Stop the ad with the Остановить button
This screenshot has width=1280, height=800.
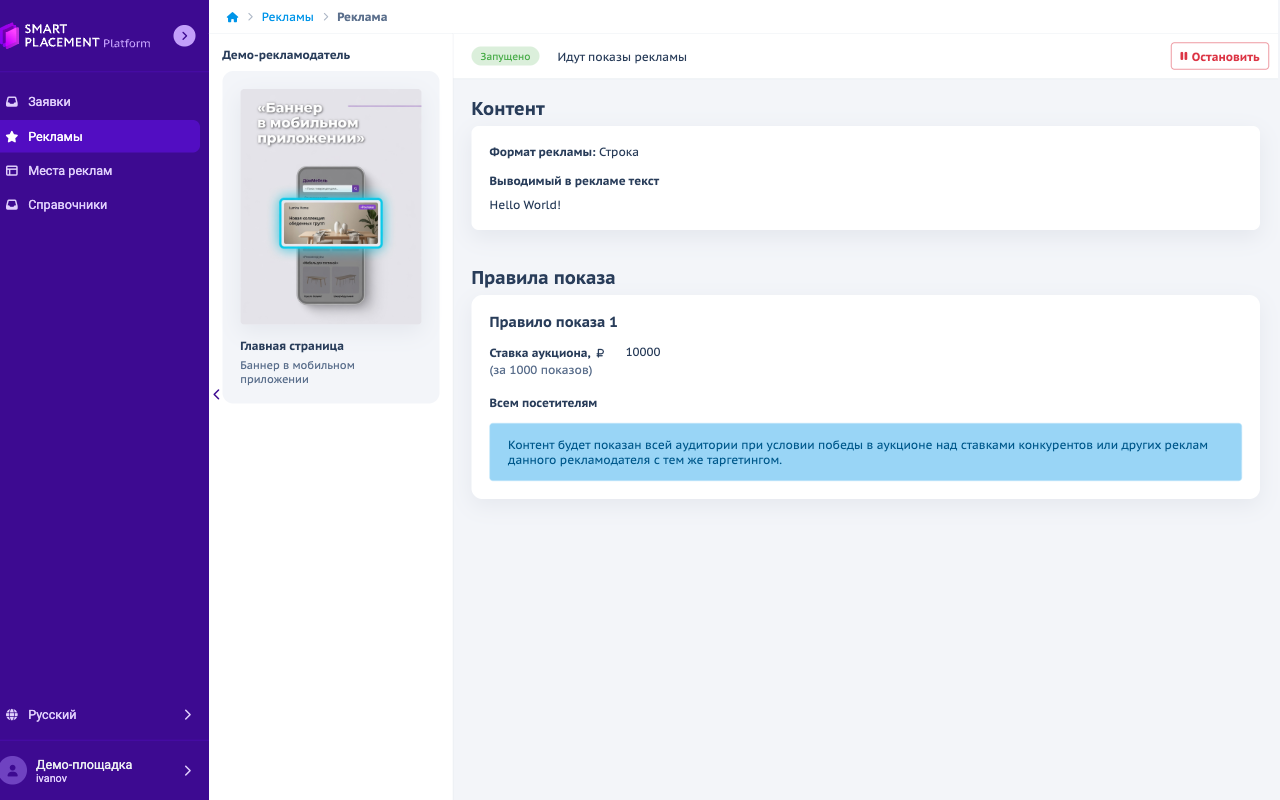(x=1220, y=56)
